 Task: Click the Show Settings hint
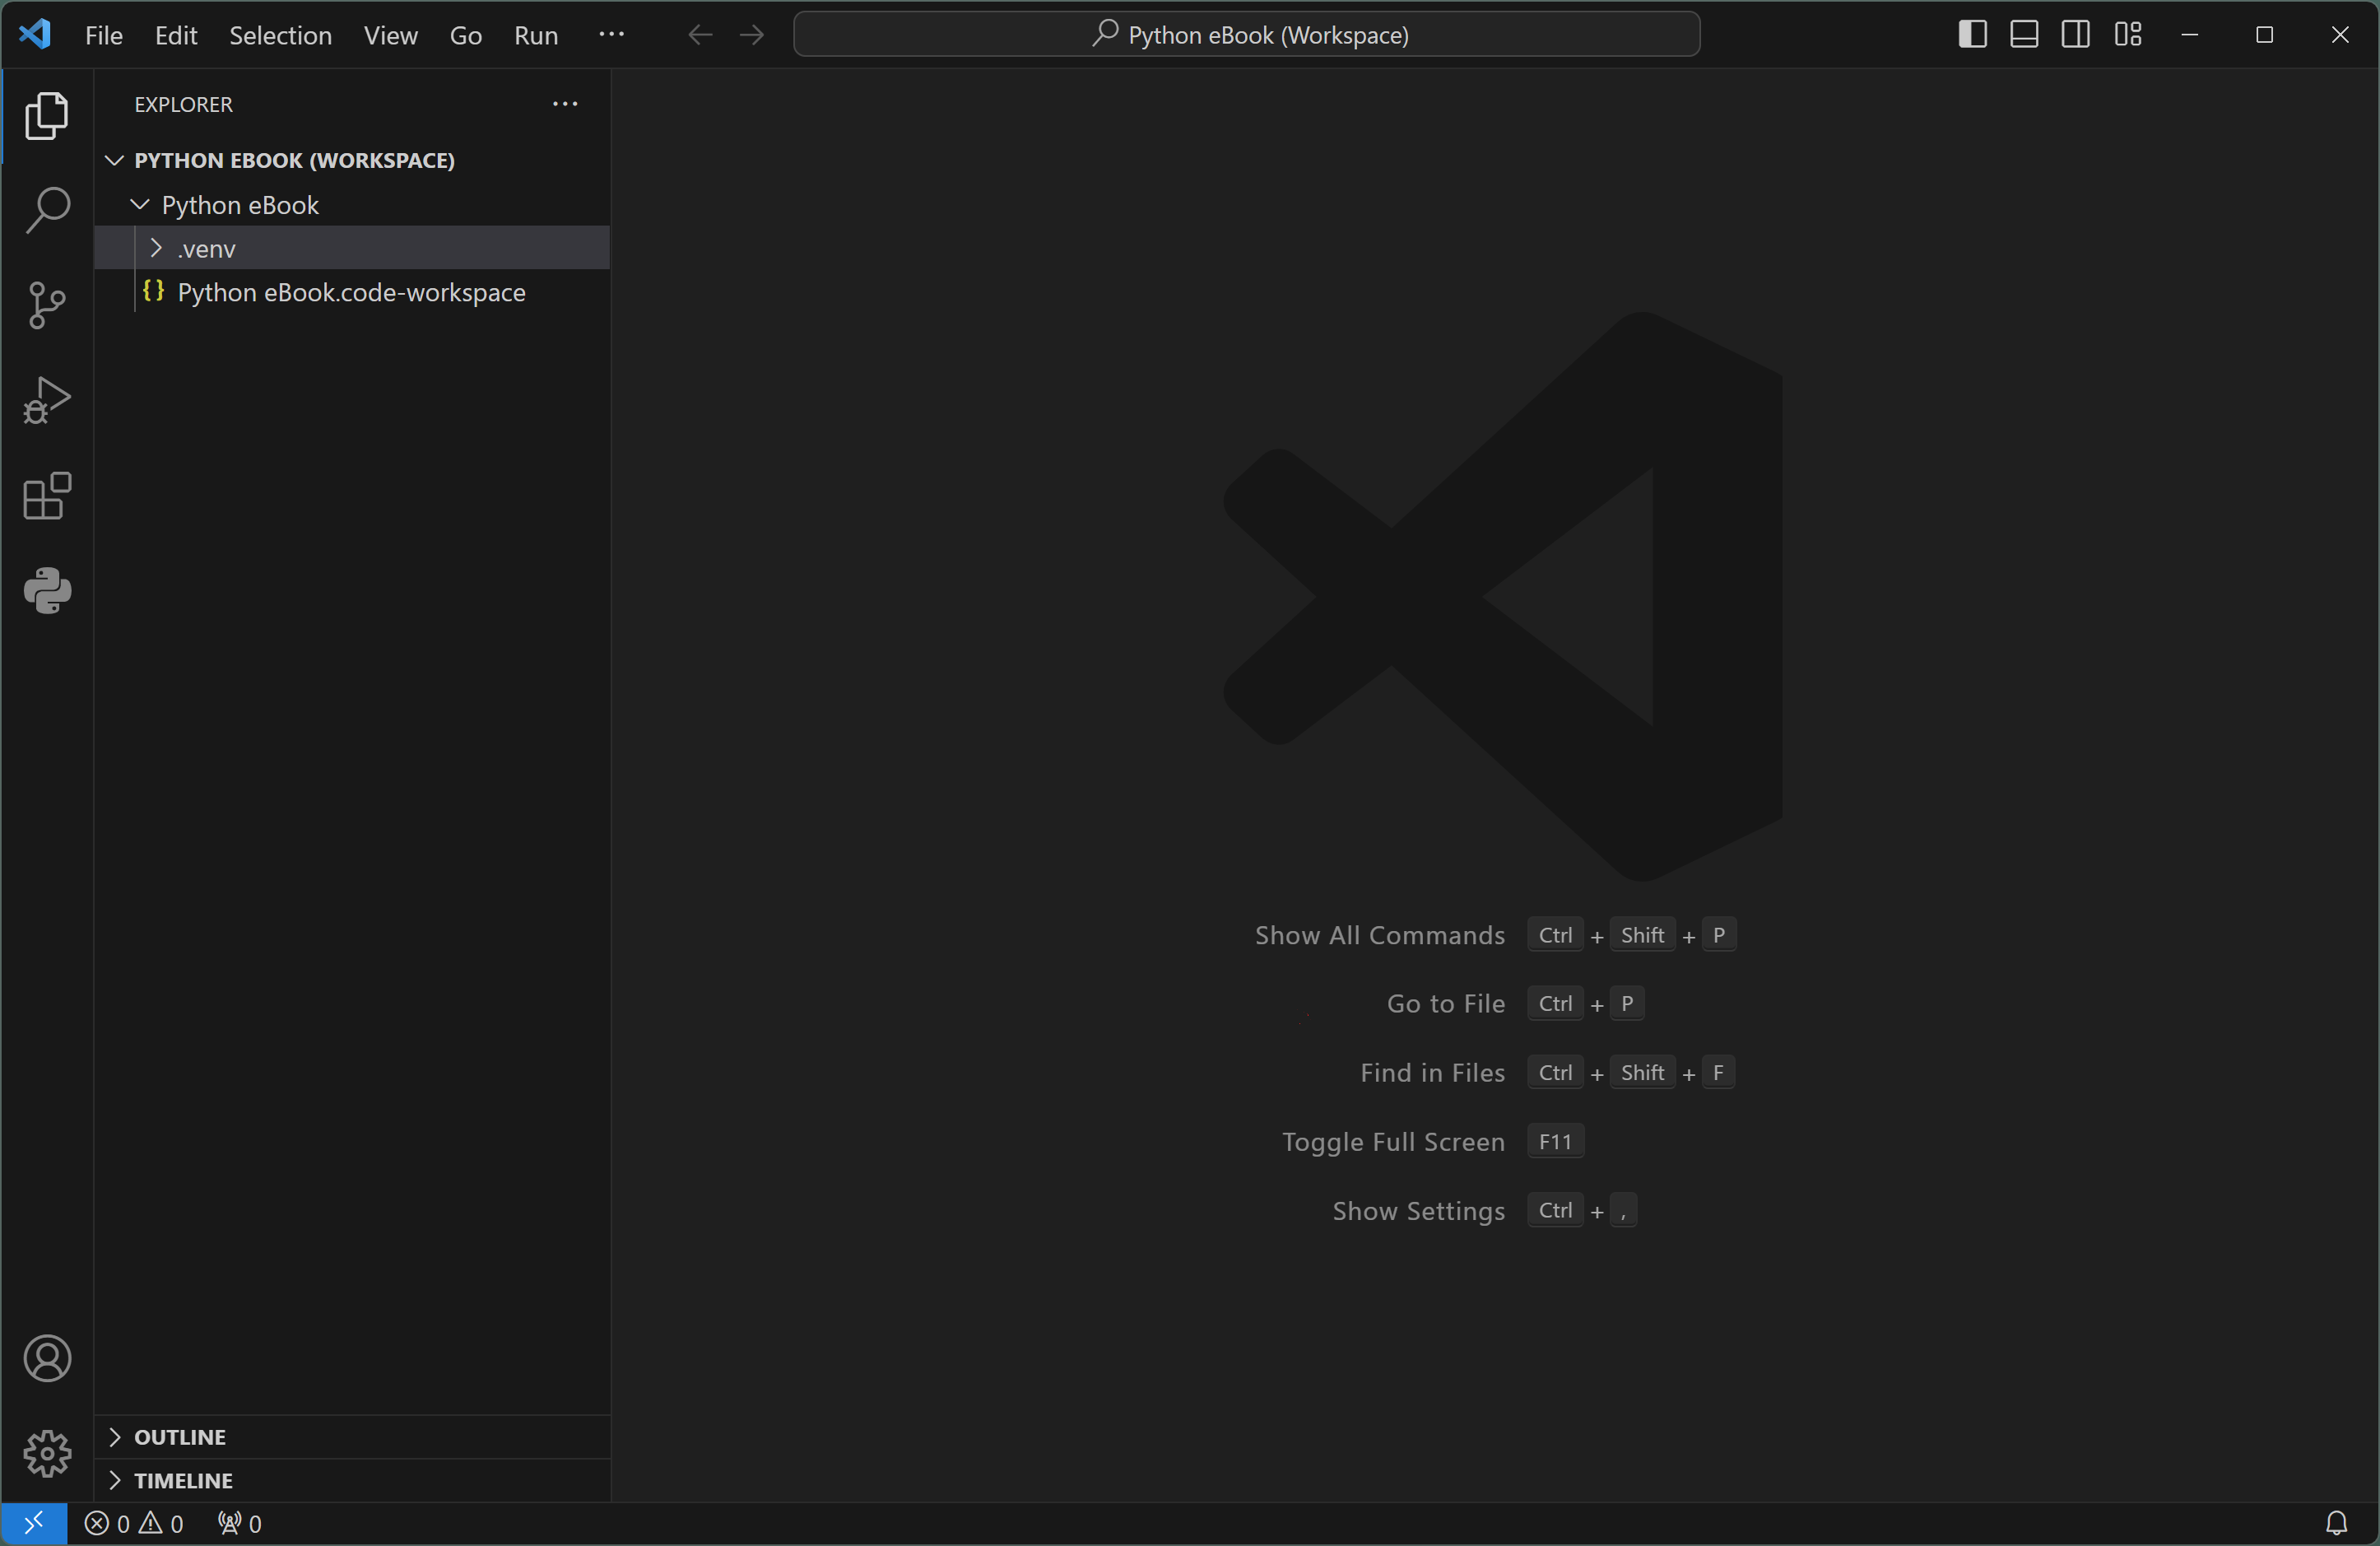pyautogui.click(x=1418, y=1210)
